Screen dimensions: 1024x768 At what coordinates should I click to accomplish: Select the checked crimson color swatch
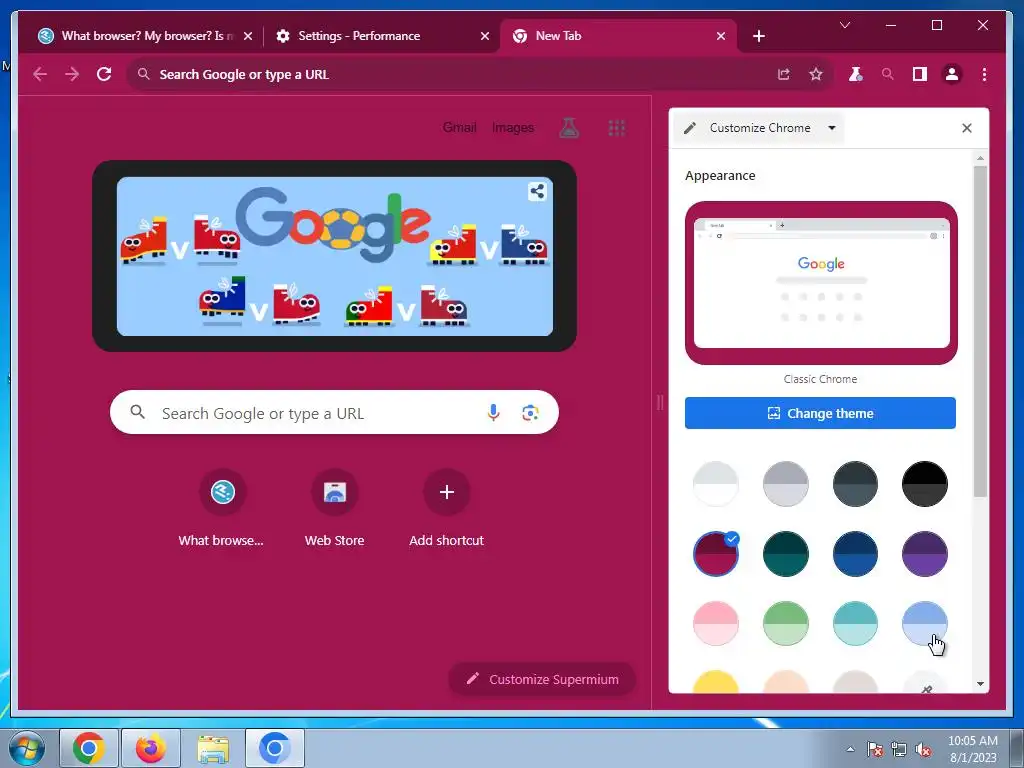click(716, 554)
